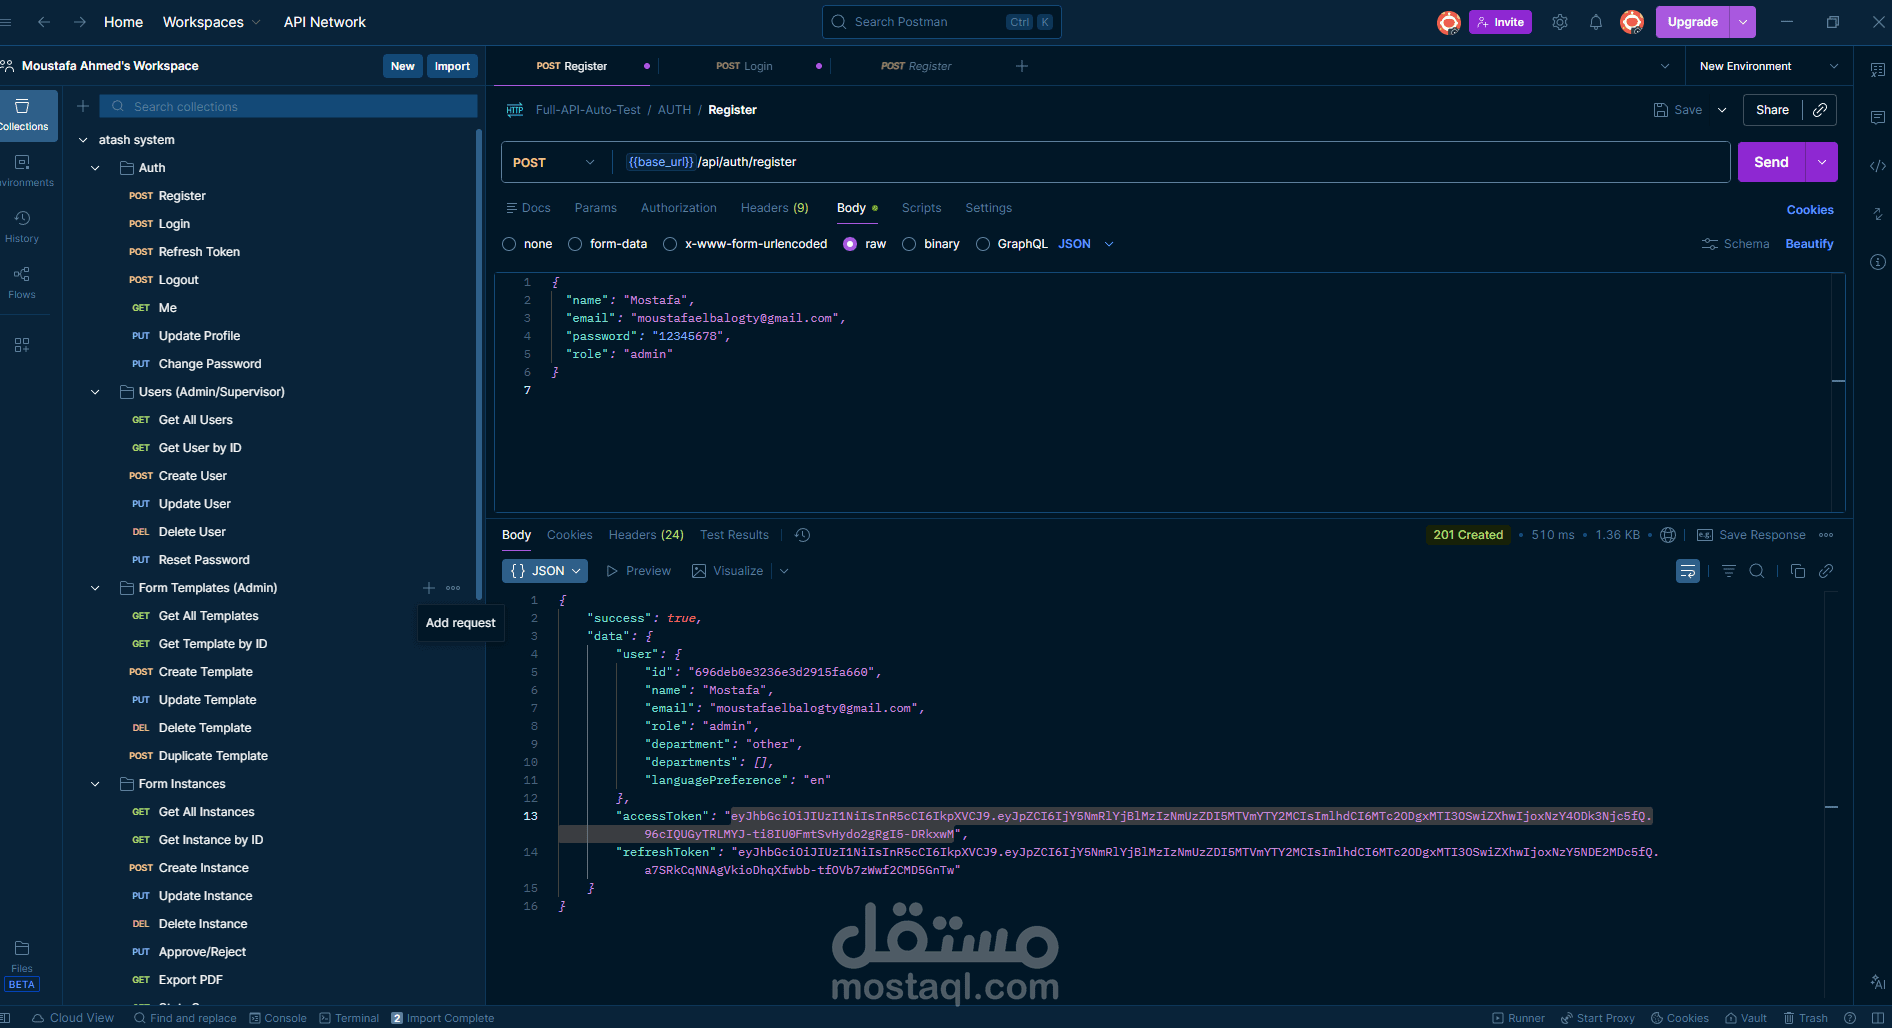Switch to the POST Login request tab
The width and height of the screenshot is (1892, 1028).
coord(744,66)
